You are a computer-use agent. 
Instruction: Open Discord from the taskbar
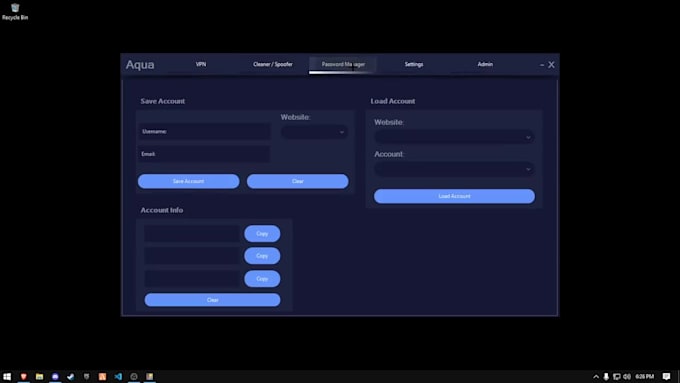55,376
